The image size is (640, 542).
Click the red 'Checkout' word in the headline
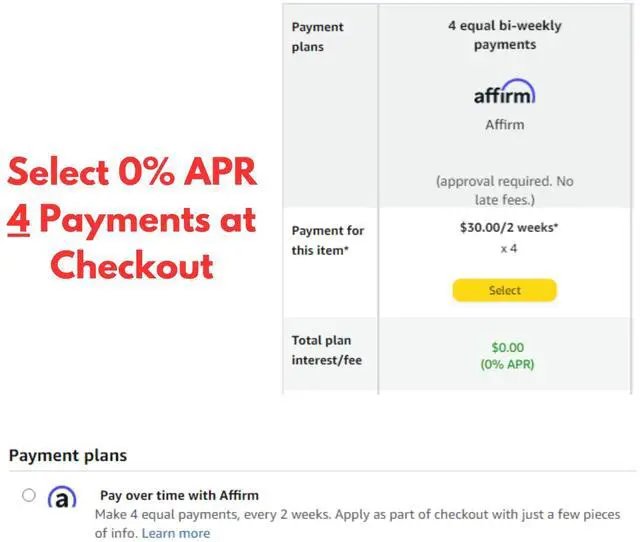131,265
